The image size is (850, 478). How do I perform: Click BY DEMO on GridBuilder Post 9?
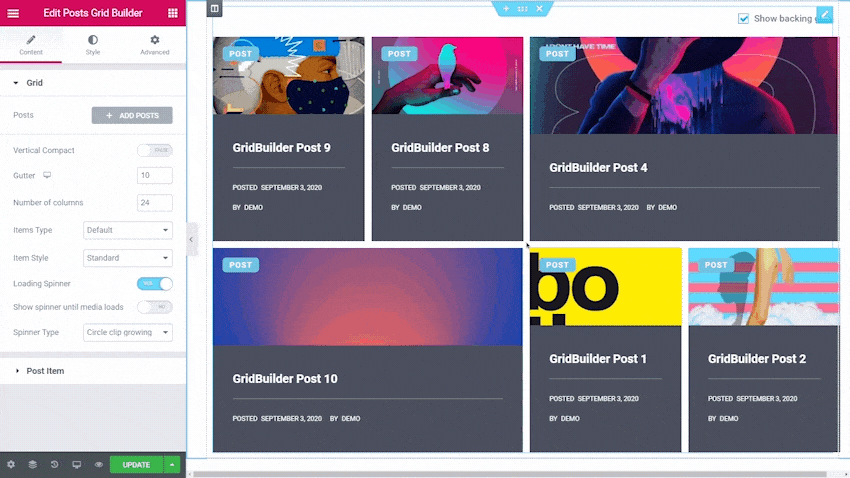248,207
